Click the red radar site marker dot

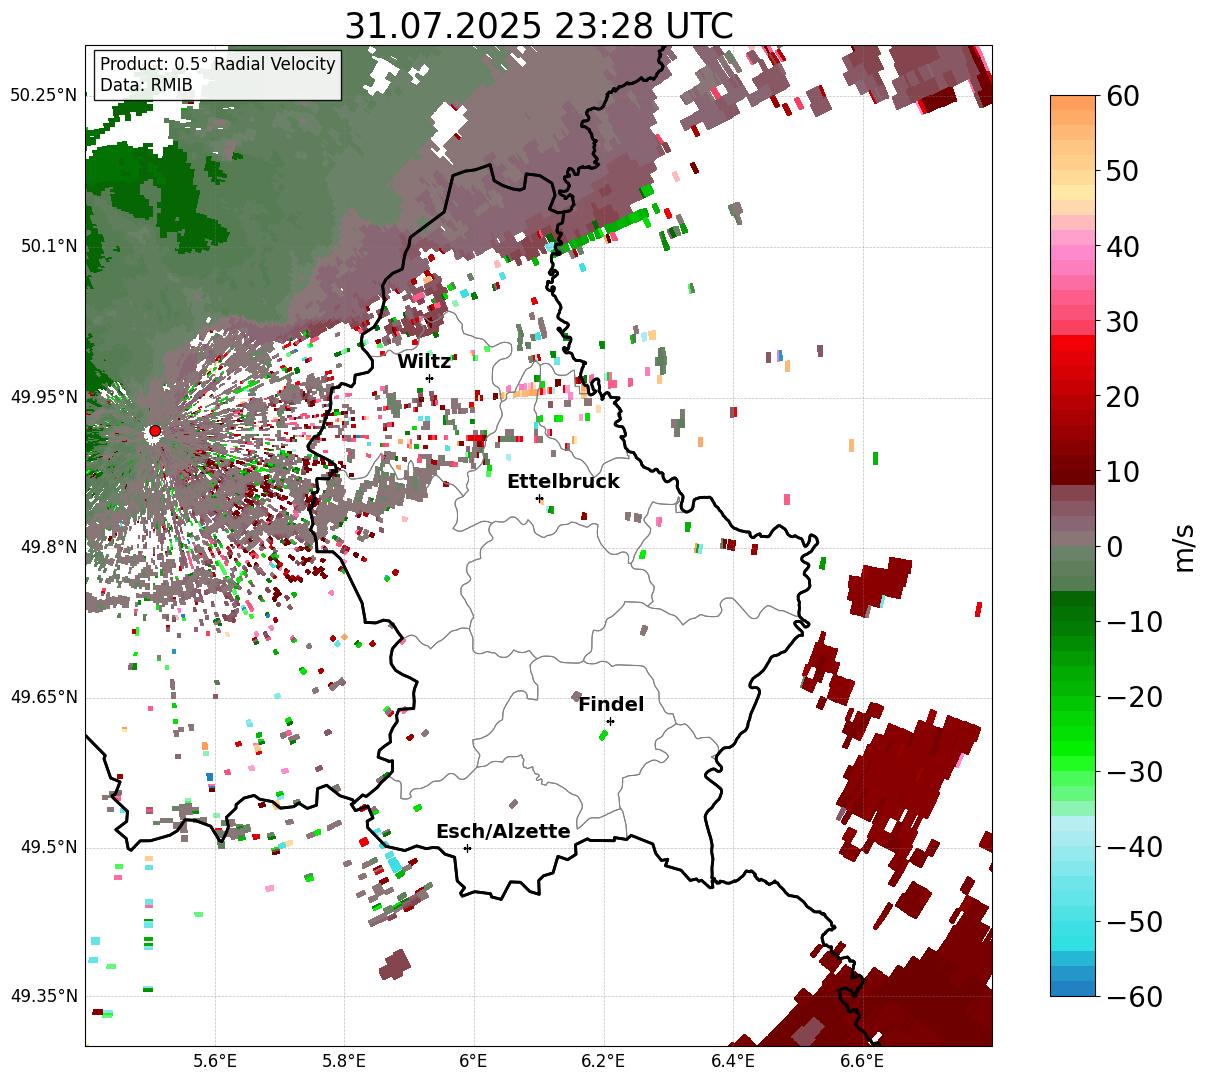(x=154, y=431)
